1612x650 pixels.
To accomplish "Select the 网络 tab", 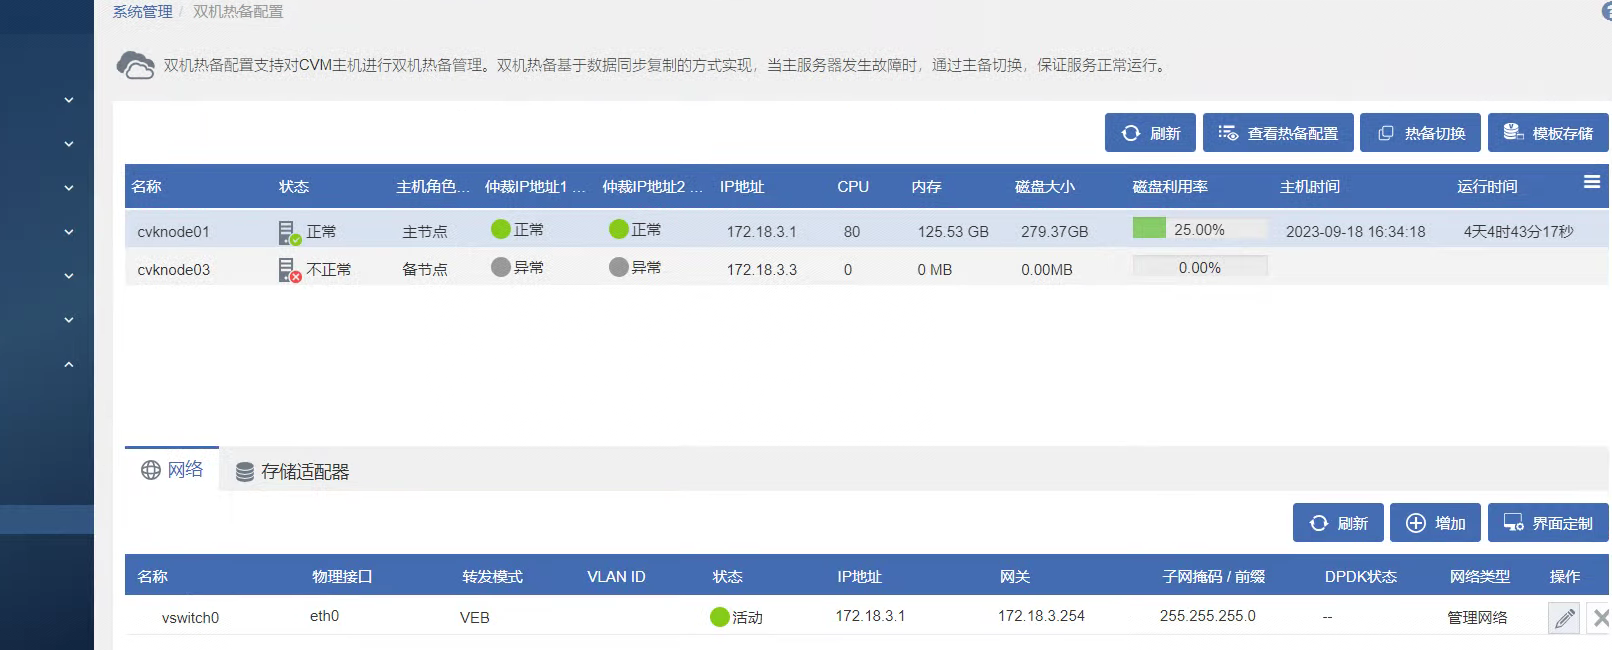I will [x=172, y=470].
